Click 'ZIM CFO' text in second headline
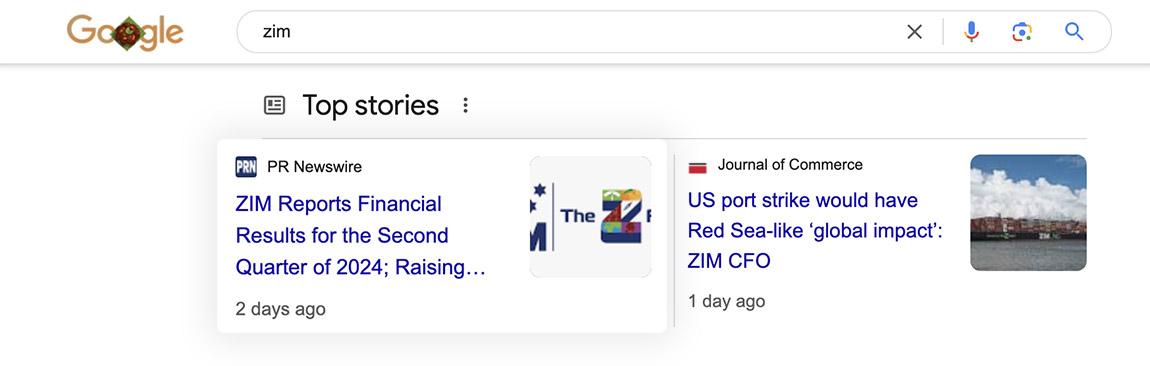 click(729, 260)
